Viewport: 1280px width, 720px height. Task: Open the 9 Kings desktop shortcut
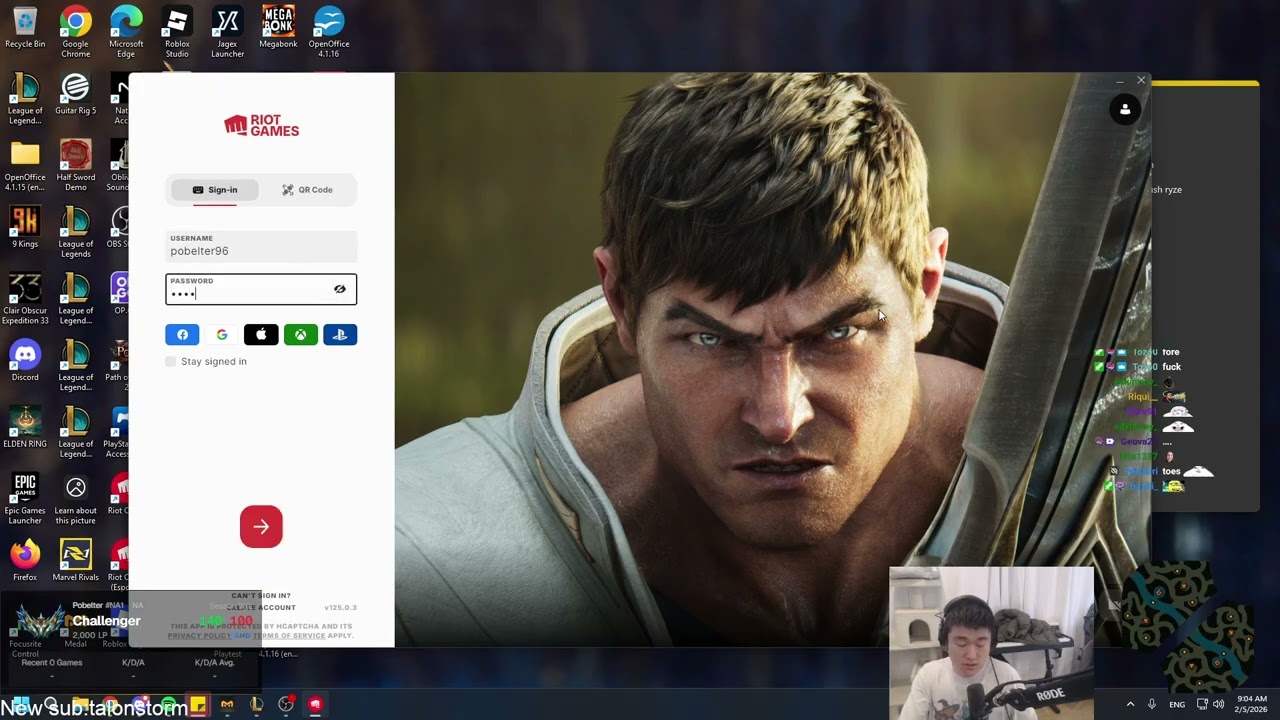25,228
